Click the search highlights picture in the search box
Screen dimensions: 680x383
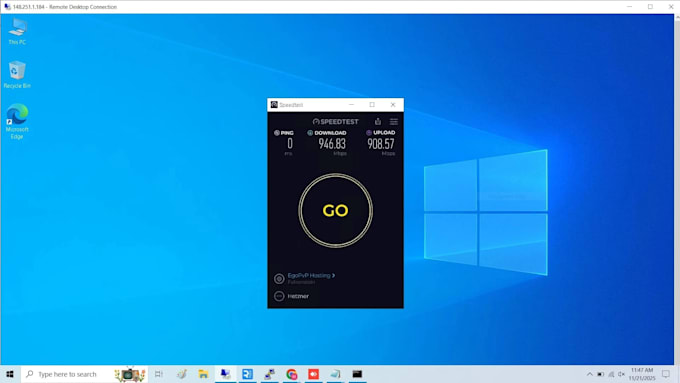[x=130, y=374]
